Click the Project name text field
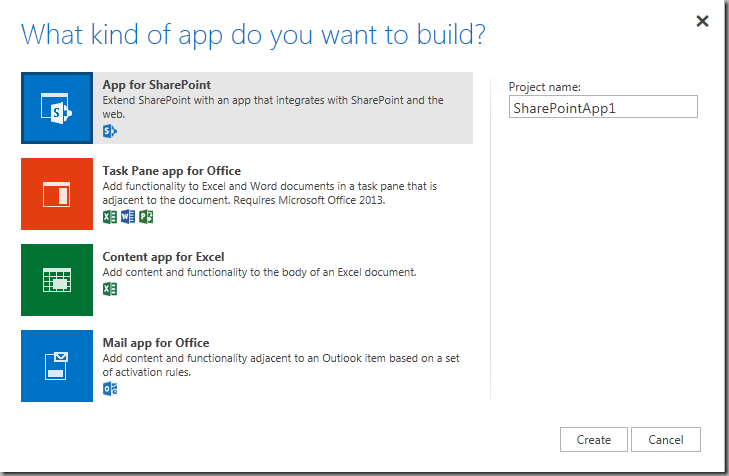 point(602,107)
